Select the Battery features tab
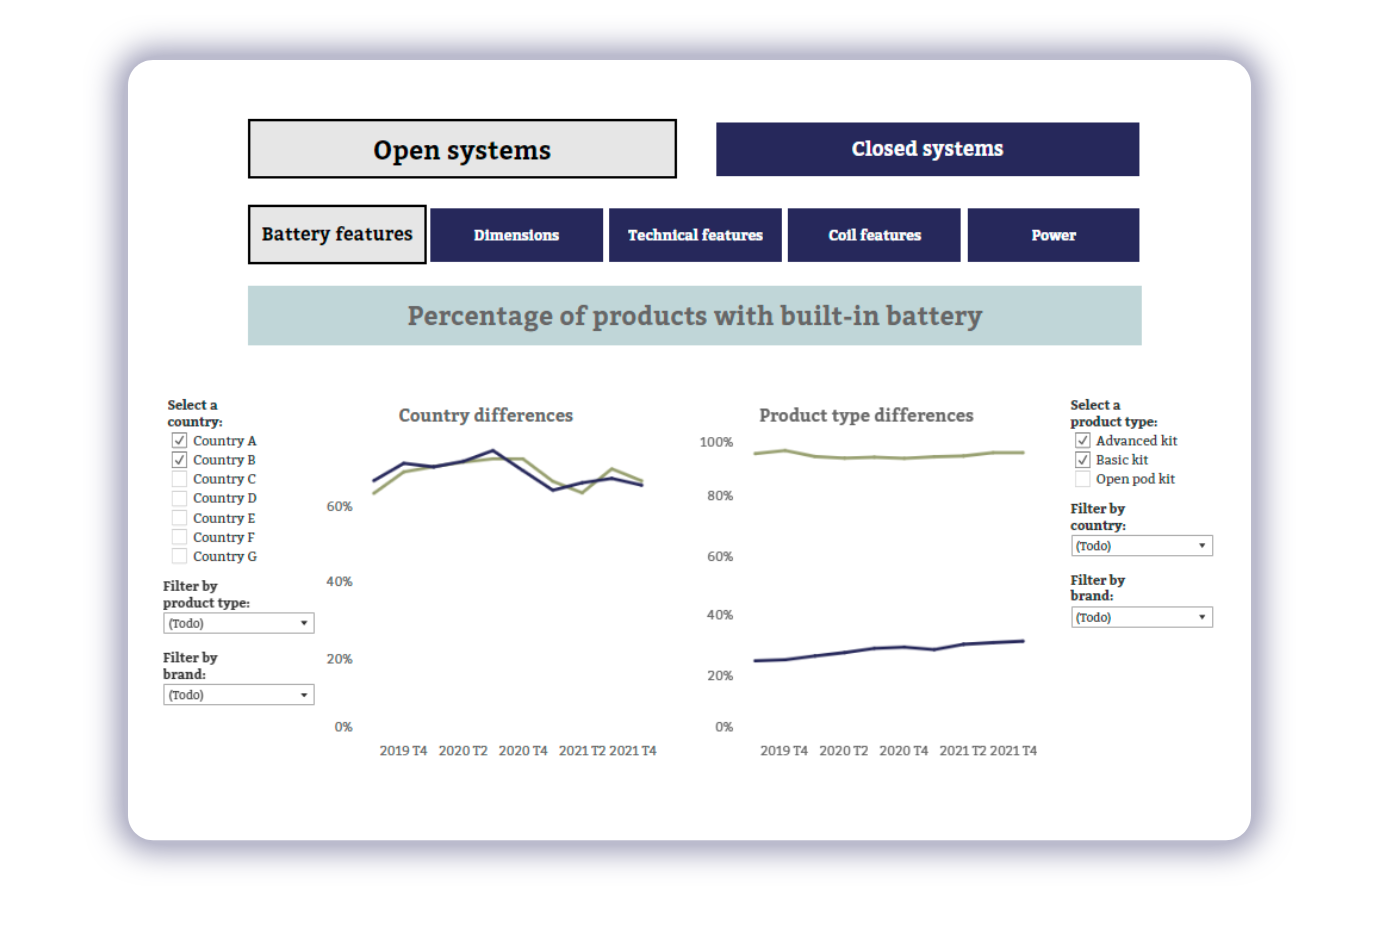 (x=337, y=234)
